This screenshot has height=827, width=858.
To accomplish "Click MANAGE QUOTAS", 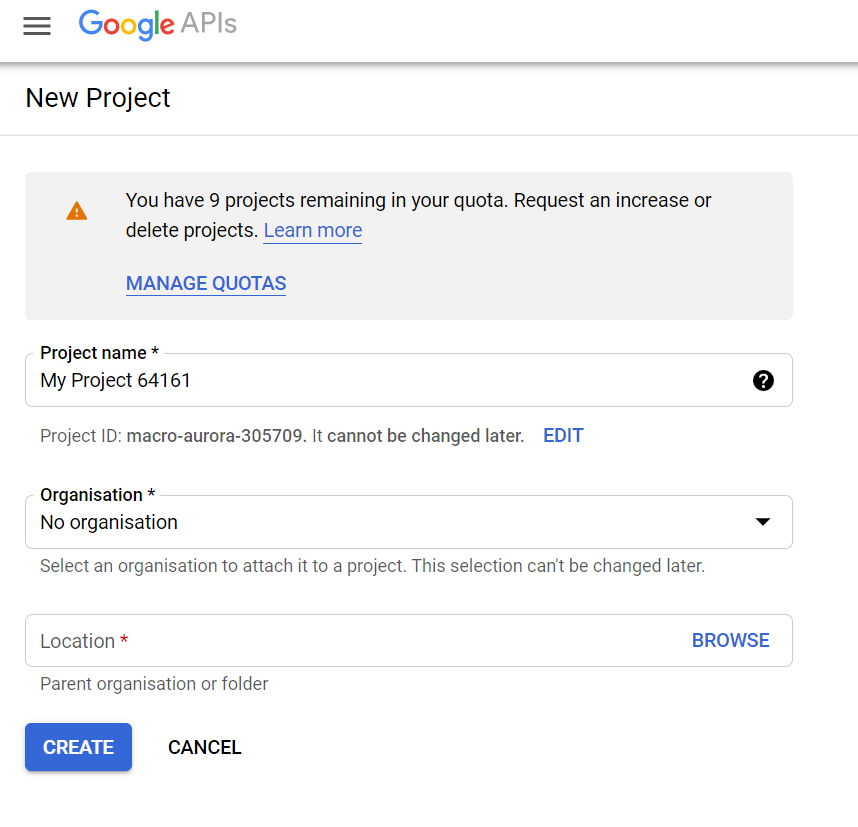I will [205, 283].
